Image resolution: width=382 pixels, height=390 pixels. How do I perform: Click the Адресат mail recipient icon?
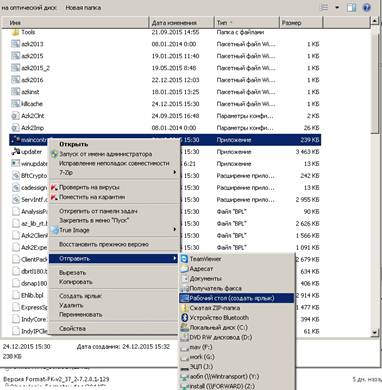coord(184,269)
